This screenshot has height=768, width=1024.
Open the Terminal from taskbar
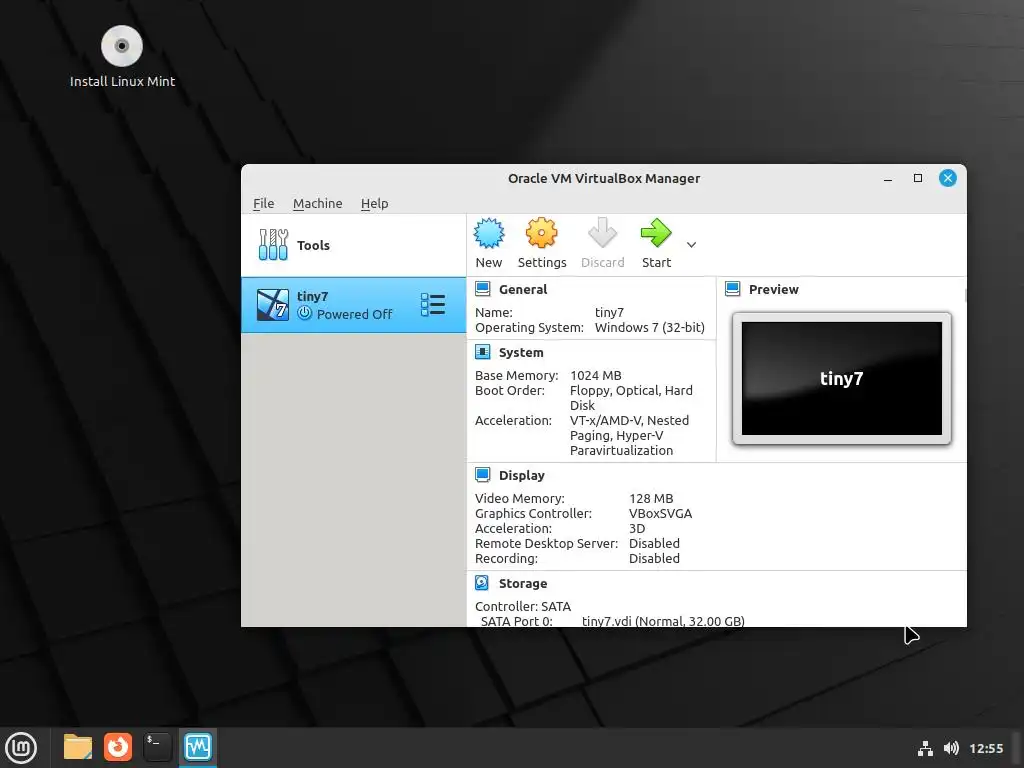157,747
